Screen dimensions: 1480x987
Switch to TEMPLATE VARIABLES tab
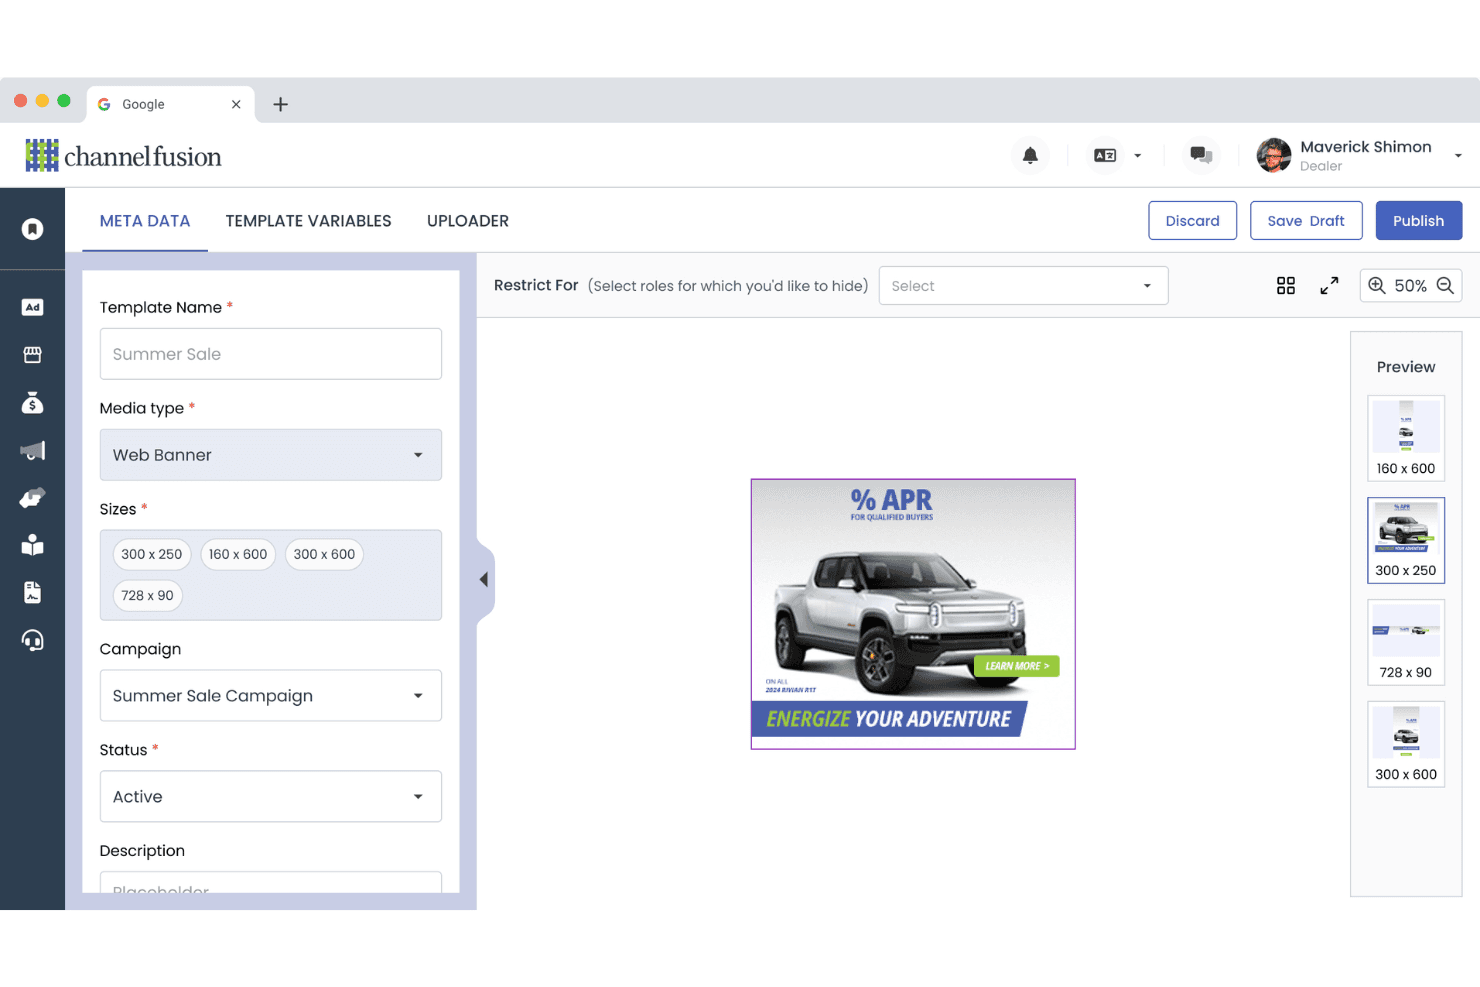309,221
